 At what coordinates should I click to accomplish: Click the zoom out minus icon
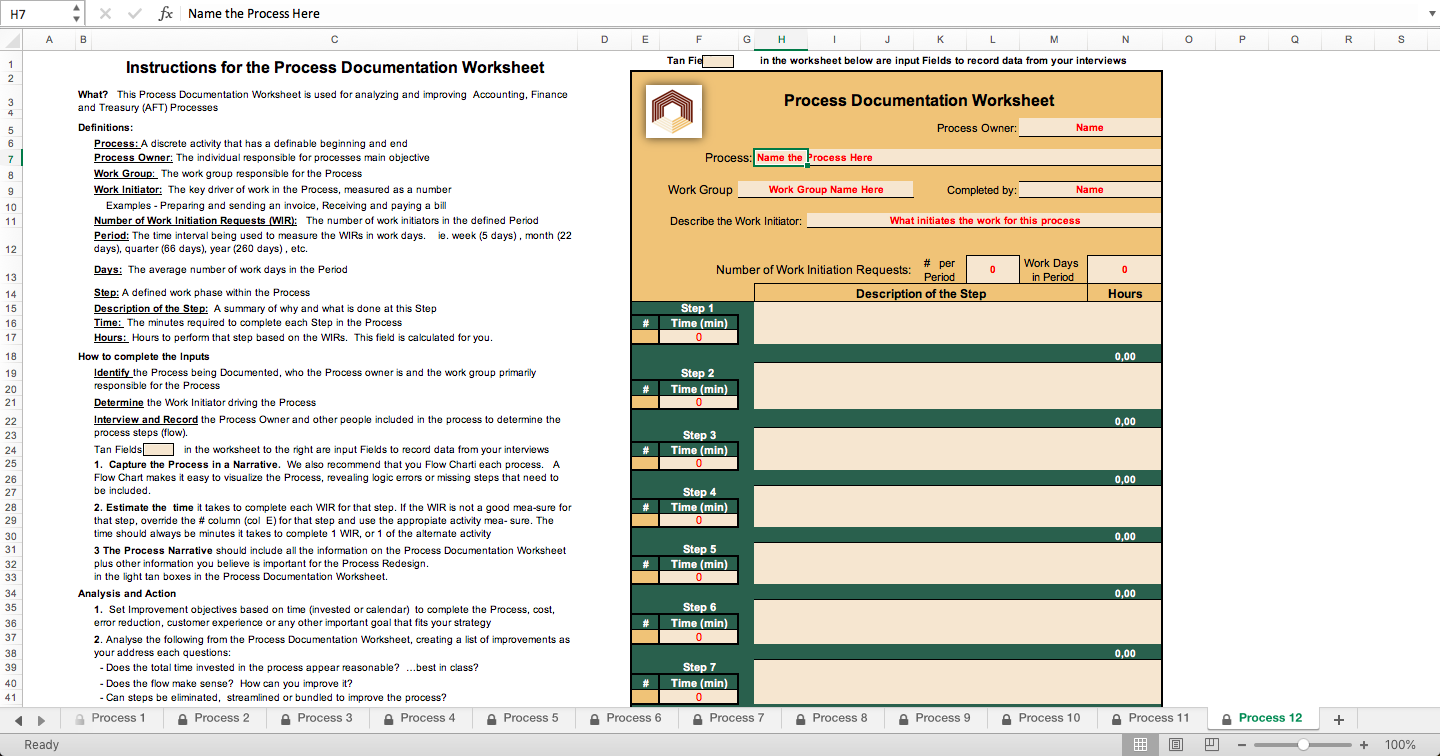tap(1241, 745)
